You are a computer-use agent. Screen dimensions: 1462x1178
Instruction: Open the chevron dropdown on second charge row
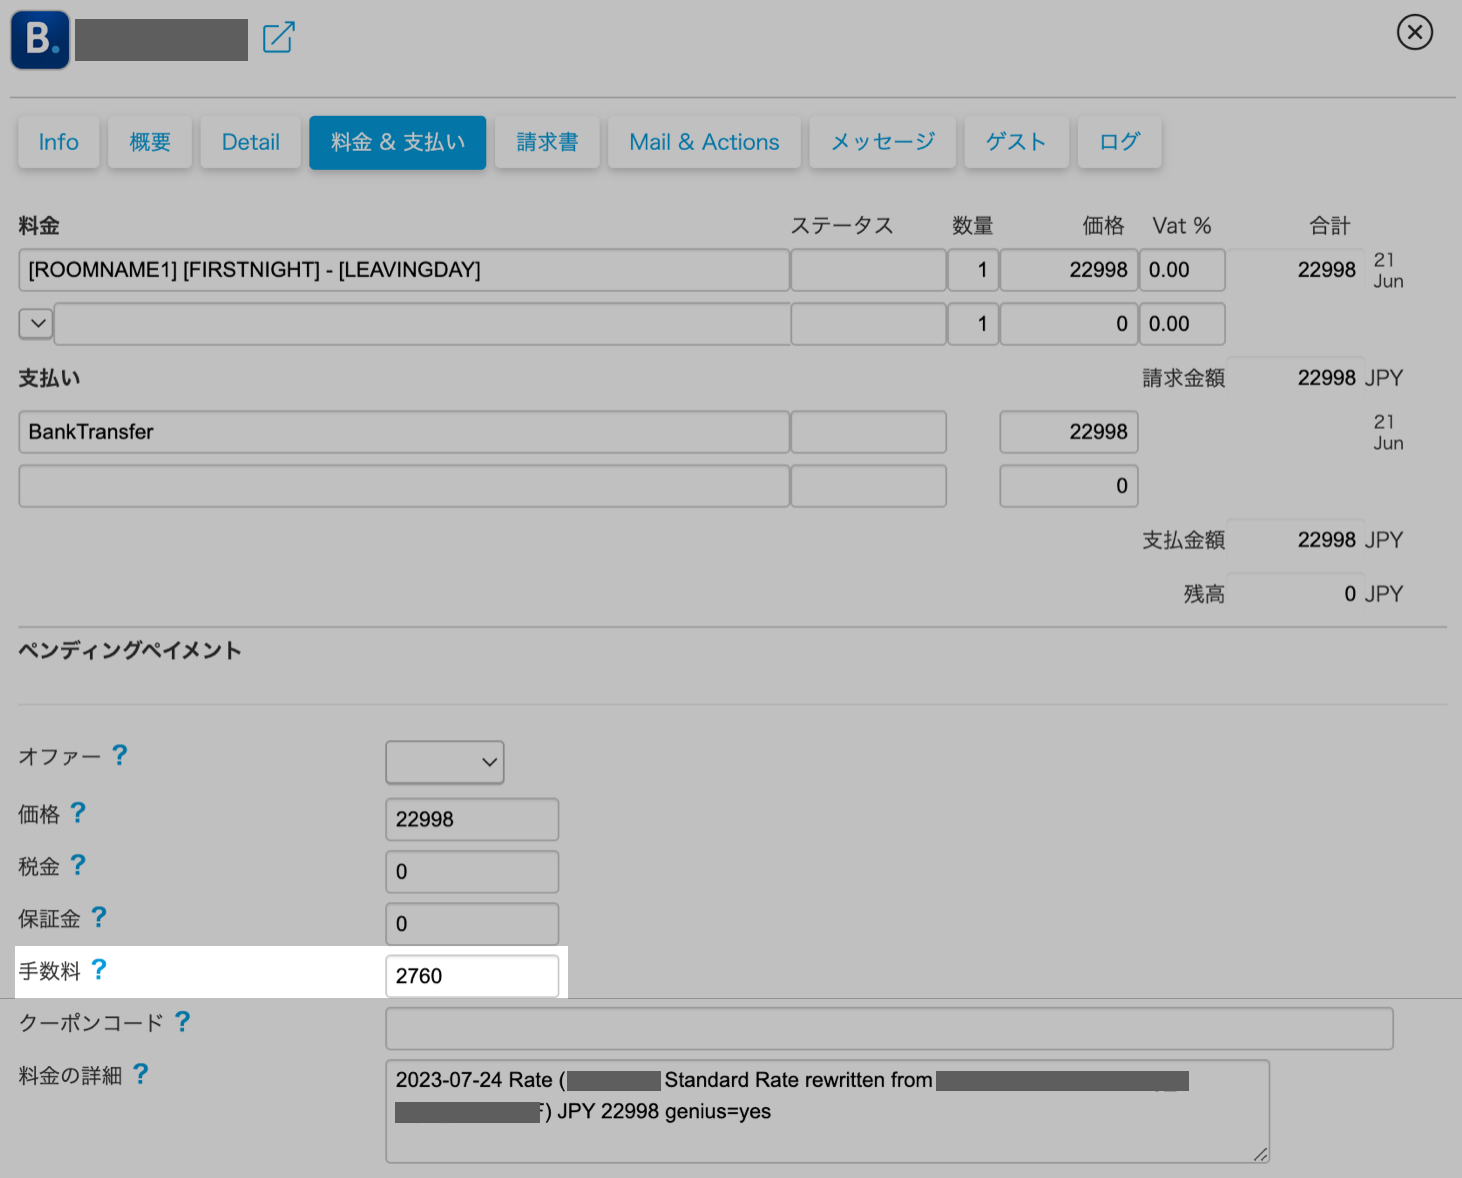pos(37,324)
